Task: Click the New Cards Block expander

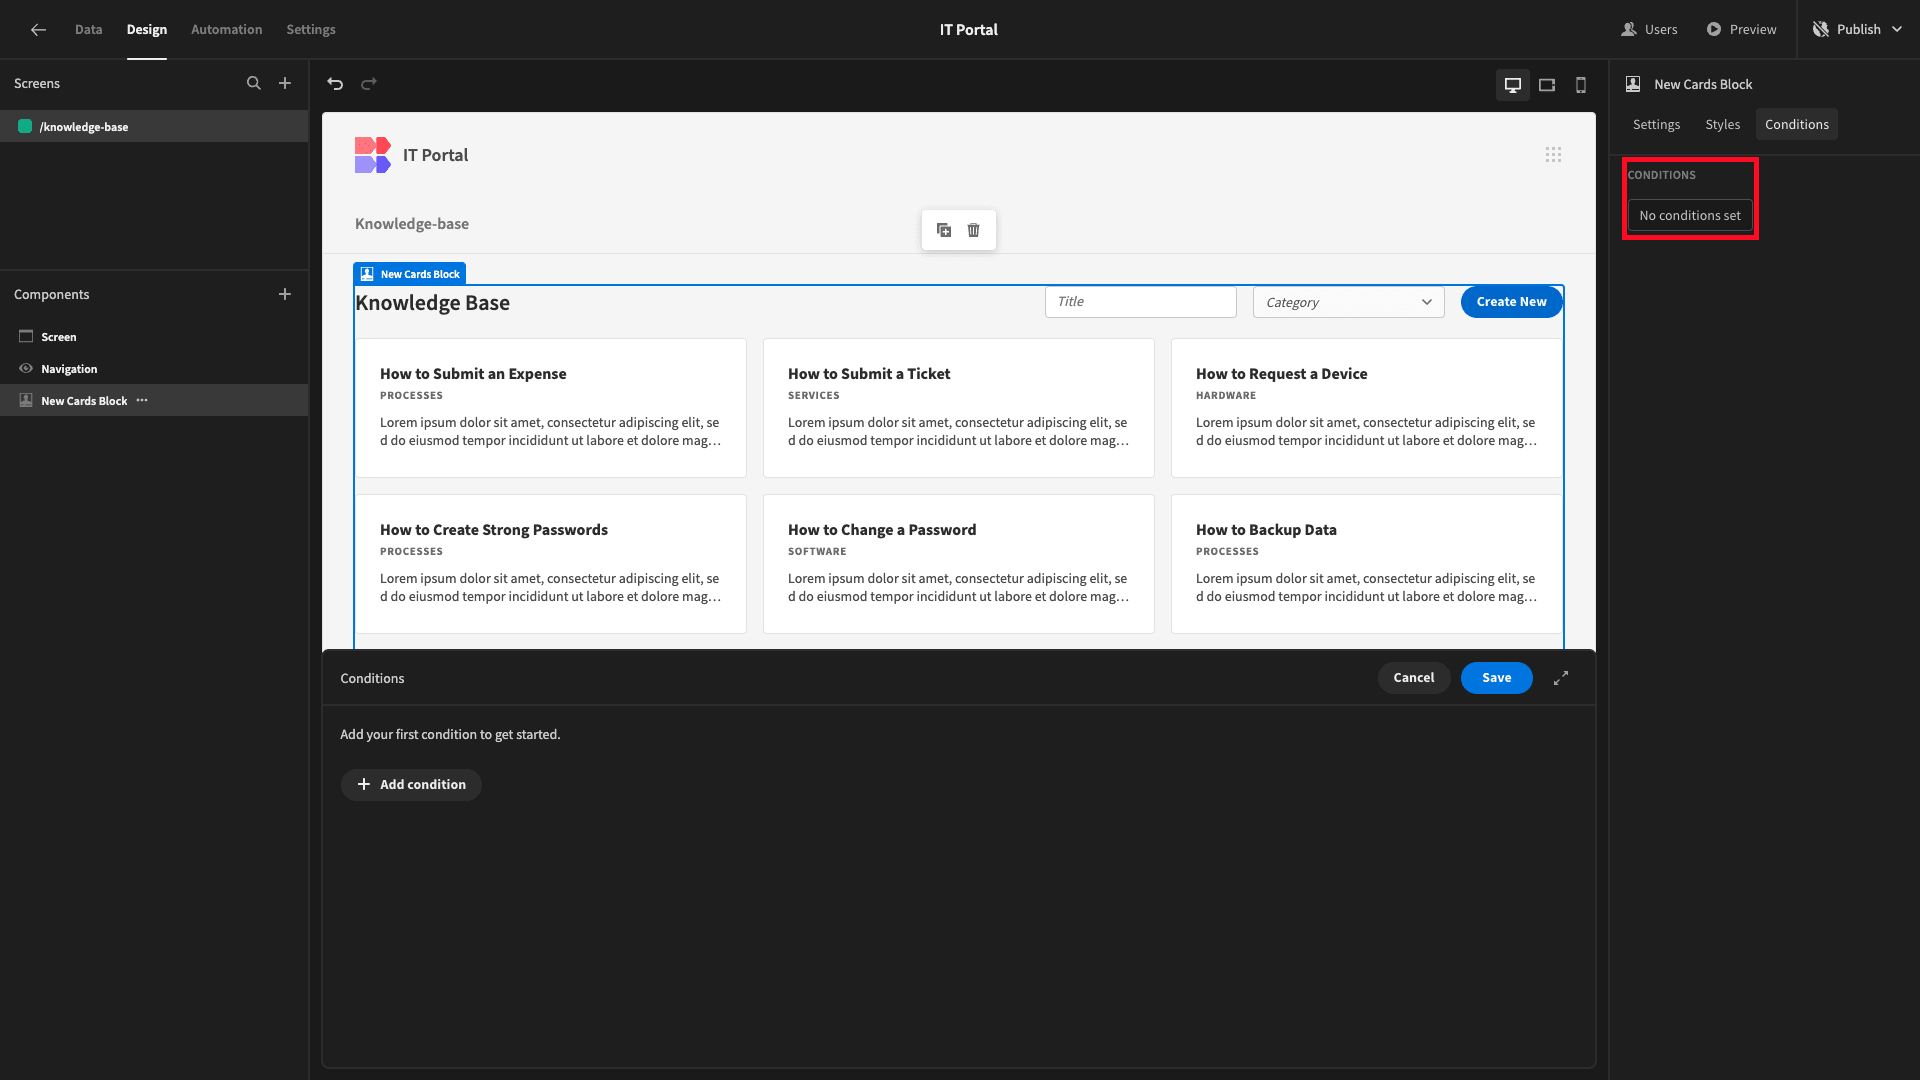Action: click(x=1561, y=678)
